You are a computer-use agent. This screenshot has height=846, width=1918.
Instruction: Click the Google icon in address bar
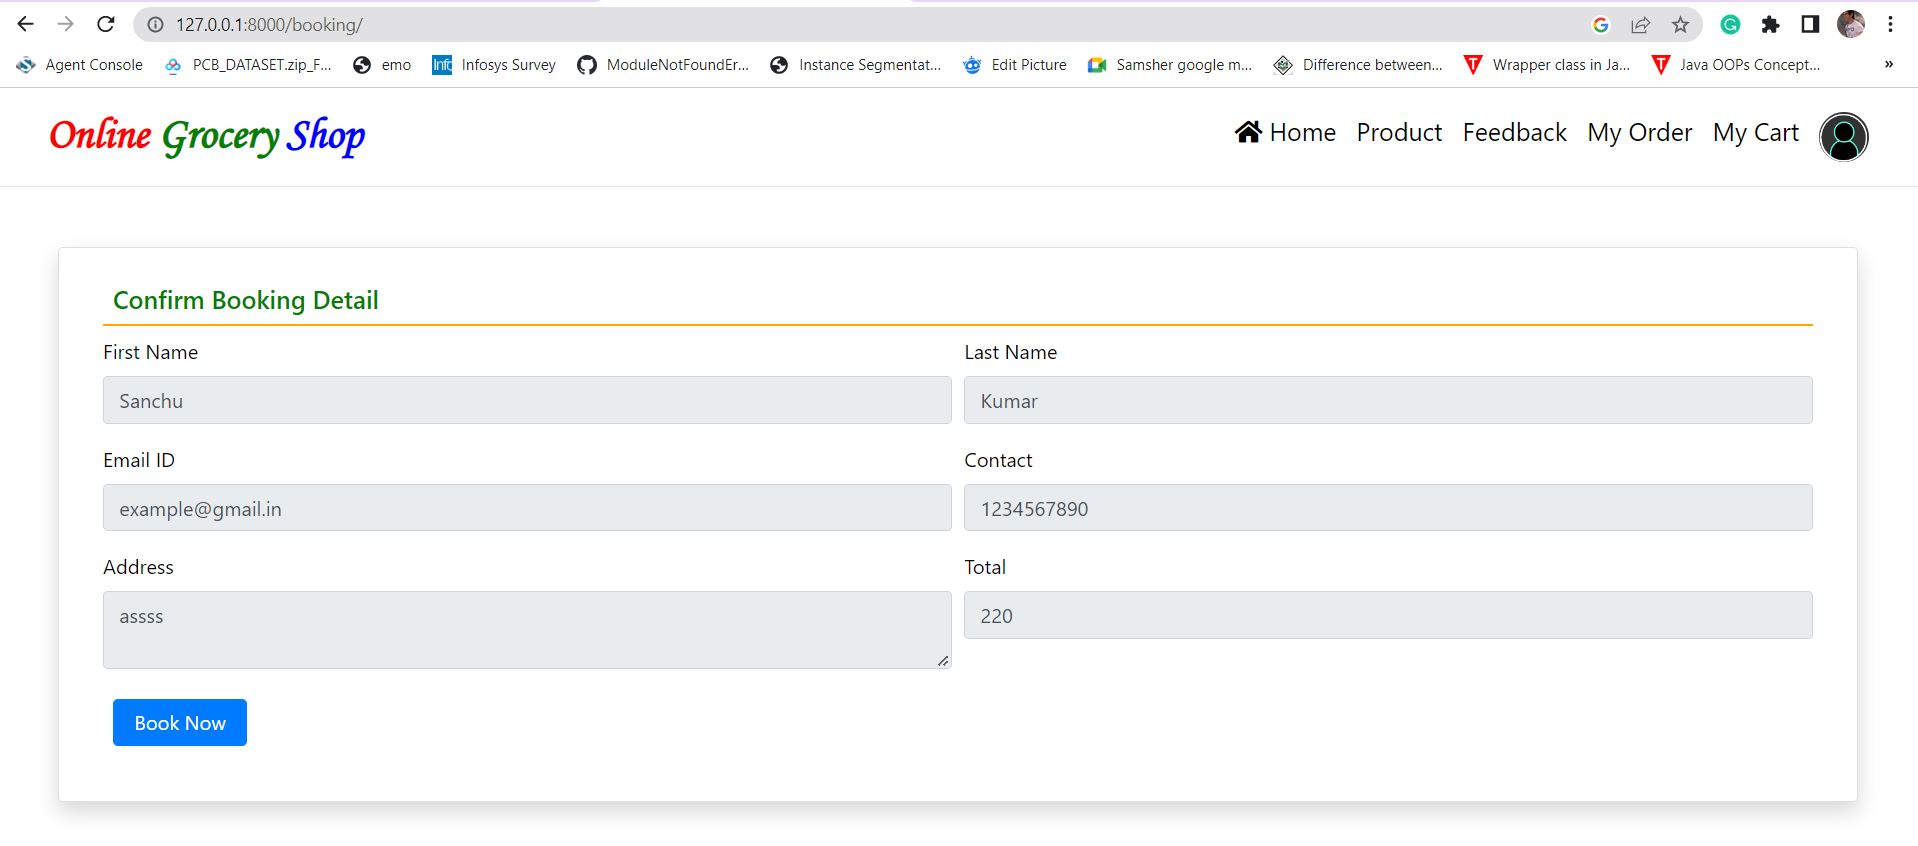(1600, 25)
